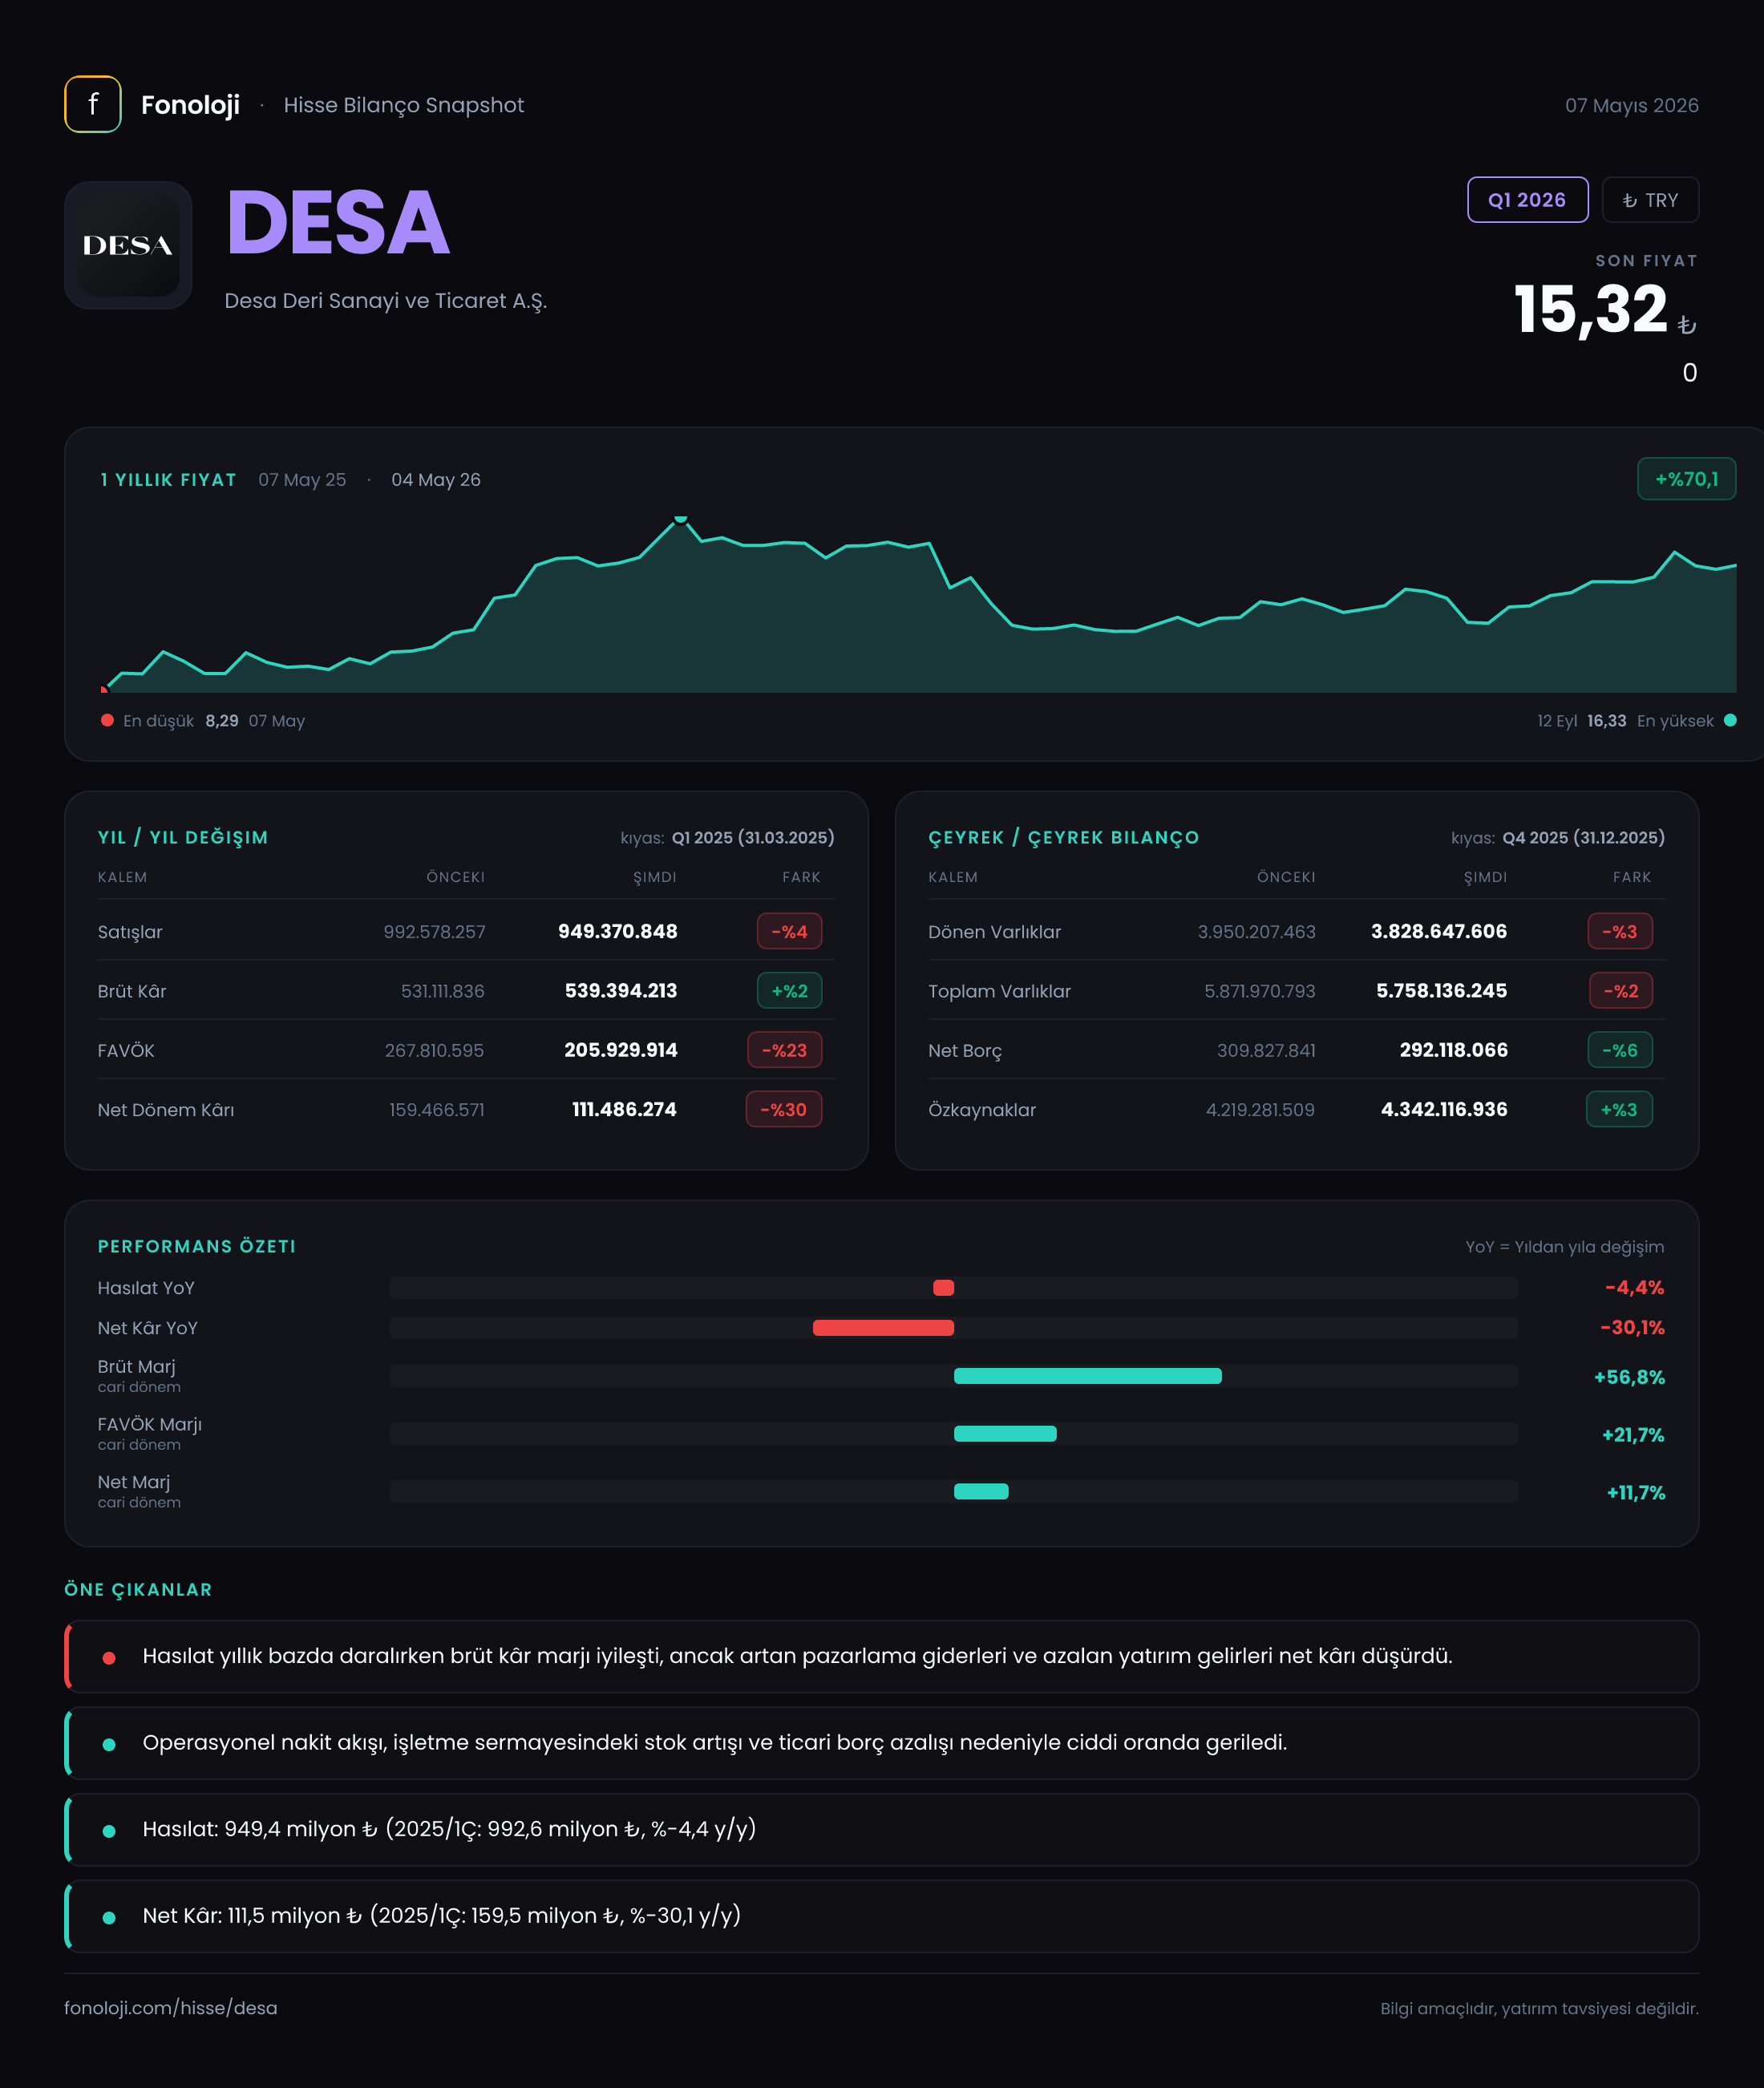Click the +11,7% Net Marj value
Screen dimensions: 1764x2088
[1635, 1492]
